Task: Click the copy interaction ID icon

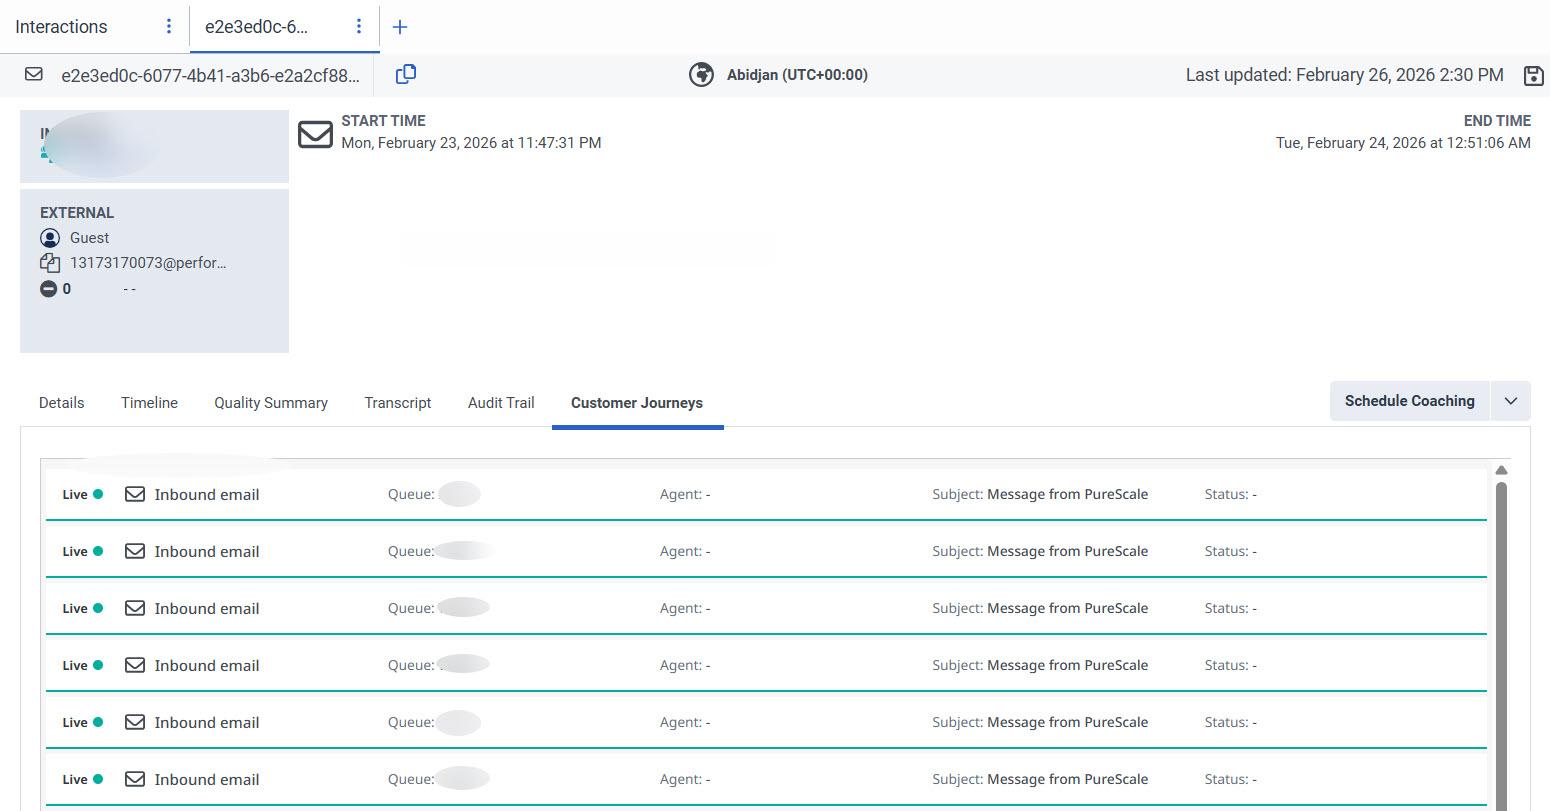Action: [x=405, y=74]
